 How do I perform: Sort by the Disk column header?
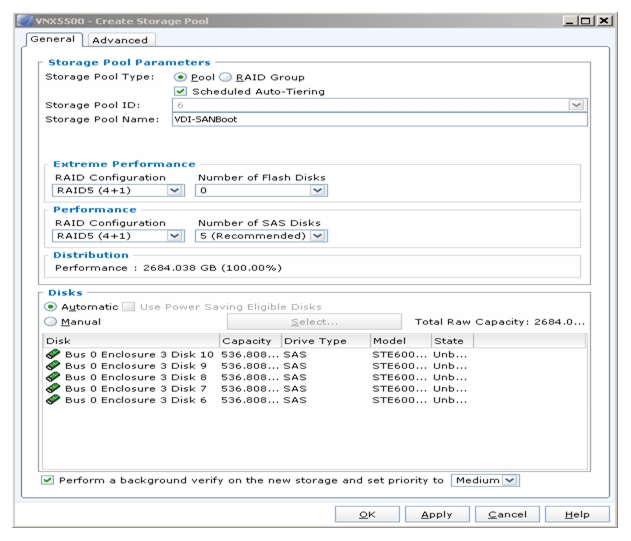coord(131,341)
